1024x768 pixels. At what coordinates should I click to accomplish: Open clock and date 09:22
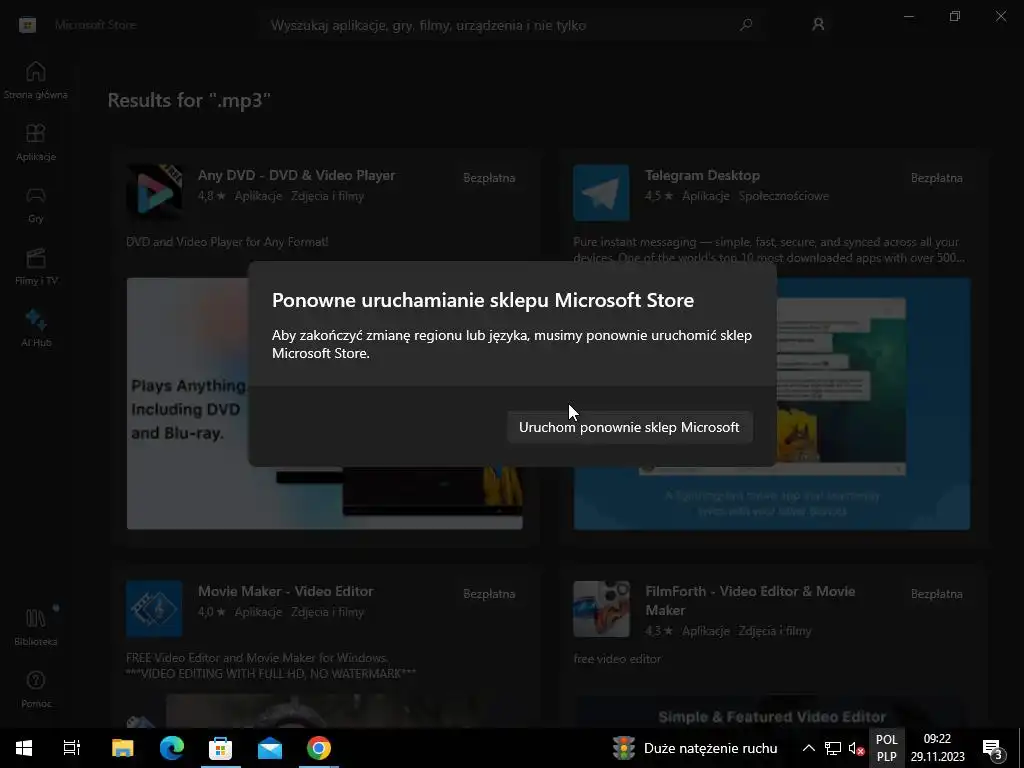(937, 748)
